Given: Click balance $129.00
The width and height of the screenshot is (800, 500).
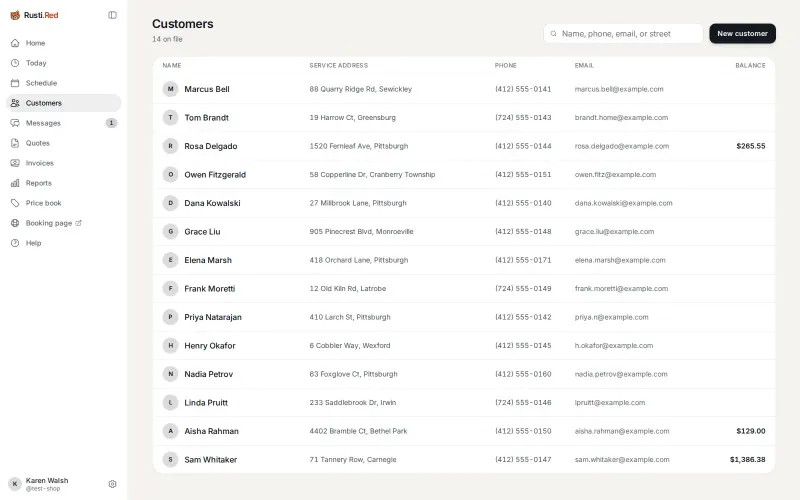Looking at the screenshot, I should pos(751,431).
